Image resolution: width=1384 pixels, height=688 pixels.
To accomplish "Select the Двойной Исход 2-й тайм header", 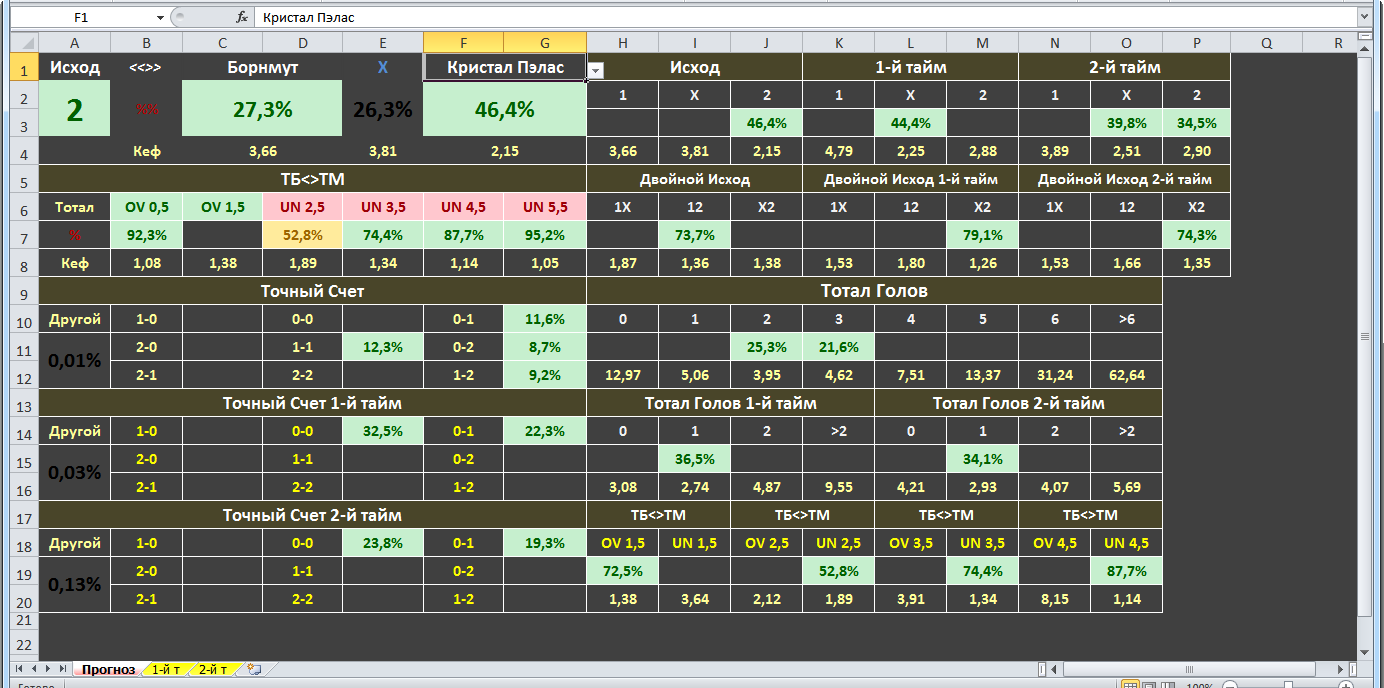I will tap(1125, 180).
